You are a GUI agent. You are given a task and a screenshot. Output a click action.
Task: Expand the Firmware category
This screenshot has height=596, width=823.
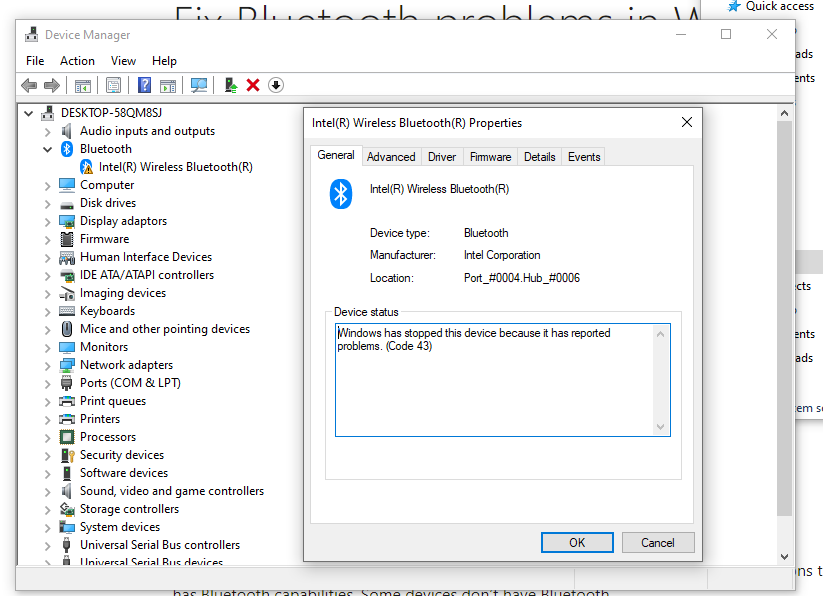(47, 240)
